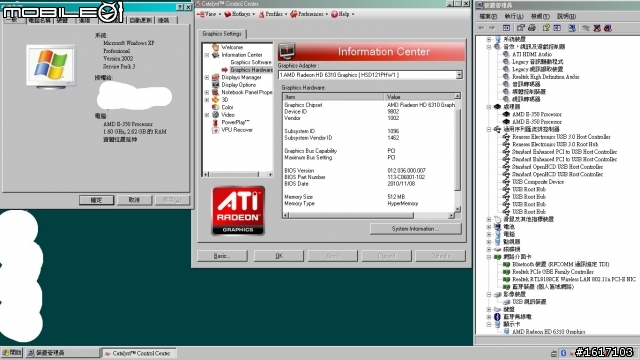Open the 3D settings icon
The image size is (640, 360).
tap(216, 100)
